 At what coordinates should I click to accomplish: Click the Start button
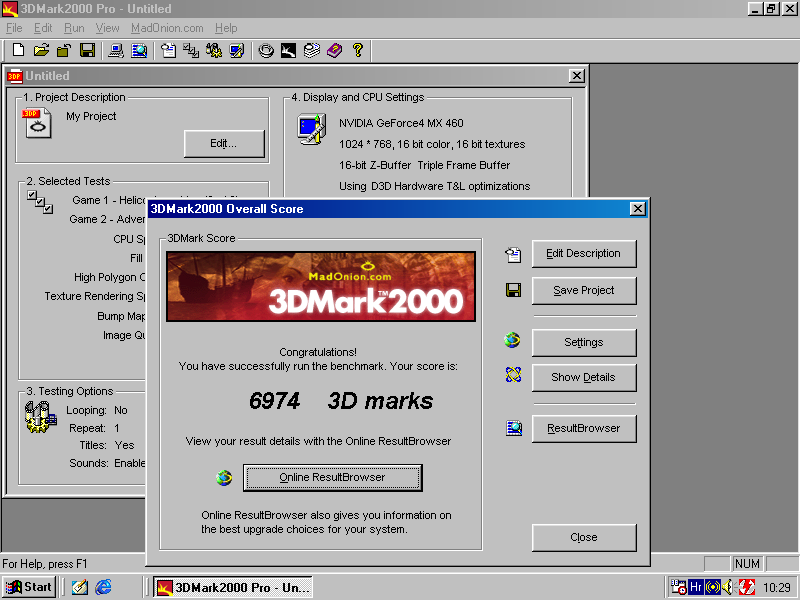(29, 587)
